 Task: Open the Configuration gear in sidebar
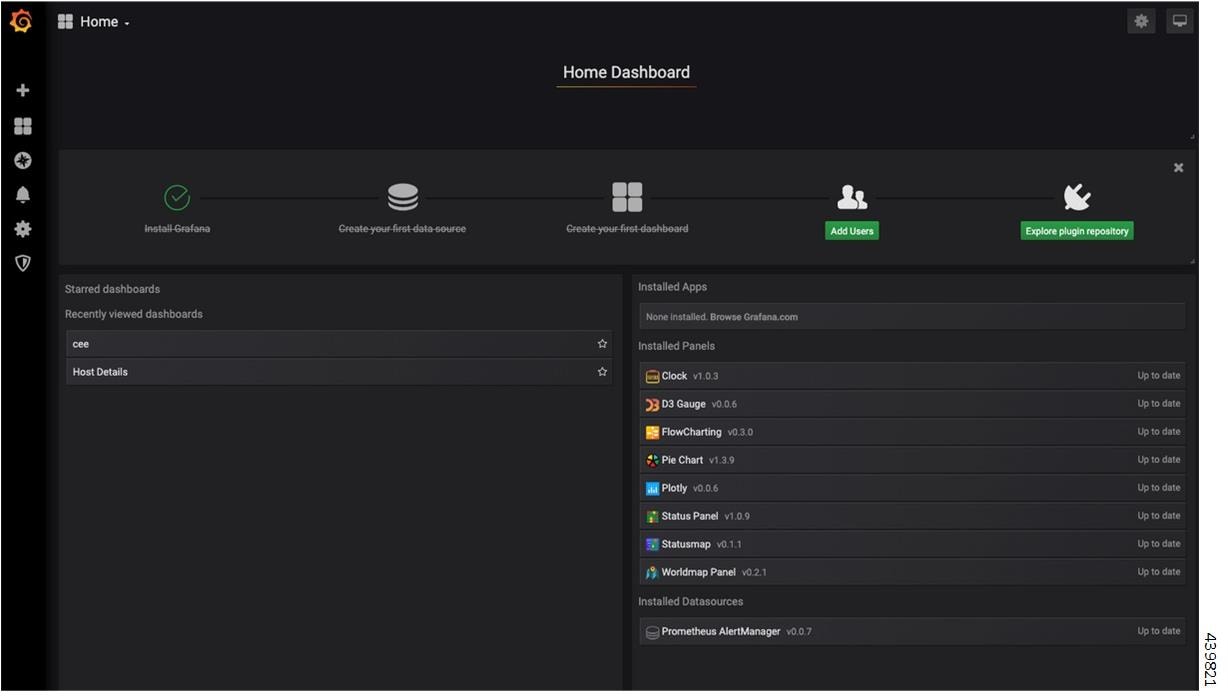[x=22, y=229]
